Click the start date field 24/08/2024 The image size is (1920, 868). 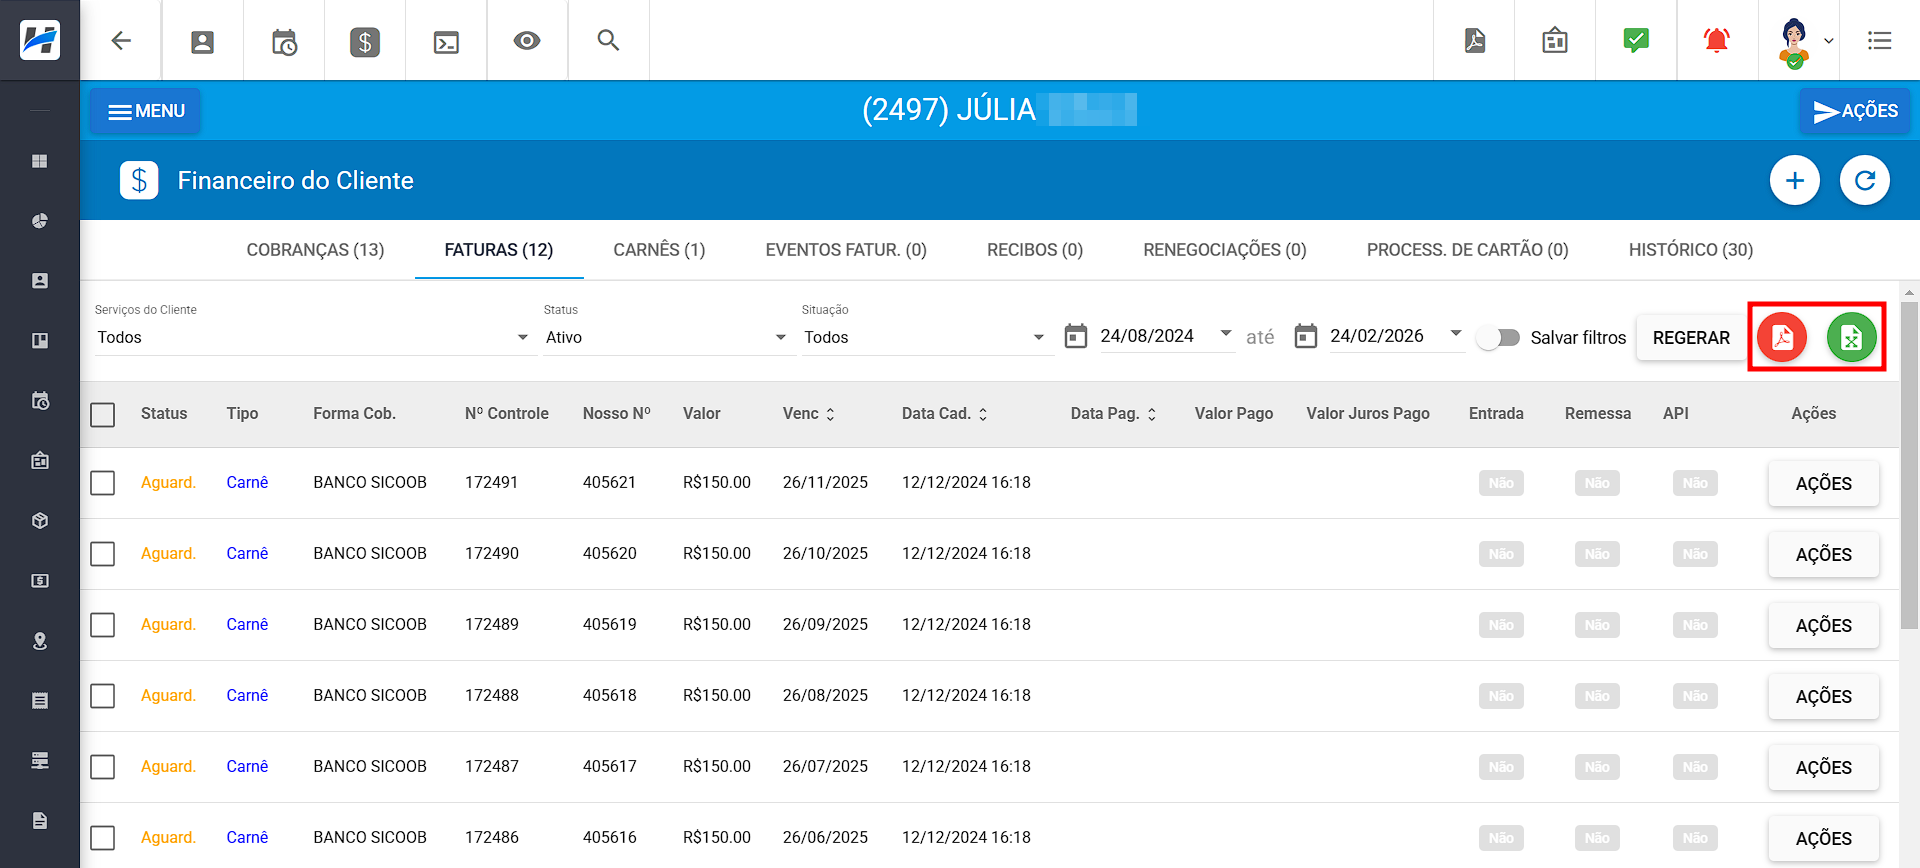tap(1147, 336)
